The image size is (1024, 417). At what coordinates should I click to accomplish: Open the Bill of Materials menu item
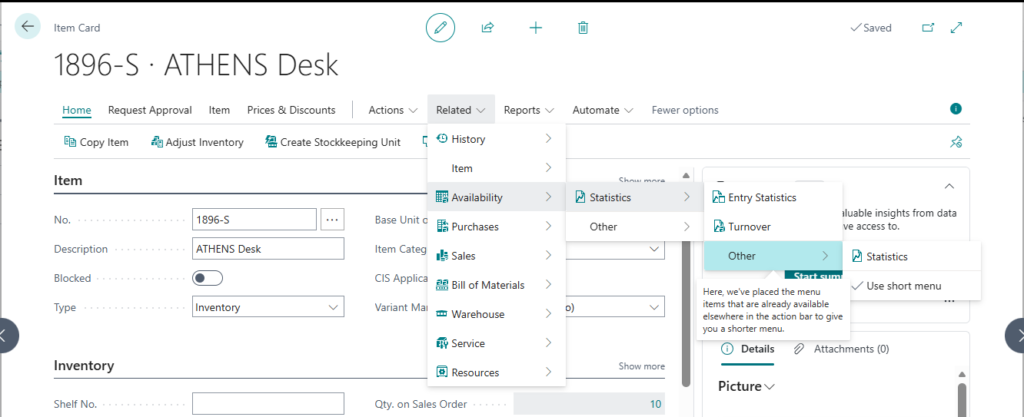coord(487,285)
